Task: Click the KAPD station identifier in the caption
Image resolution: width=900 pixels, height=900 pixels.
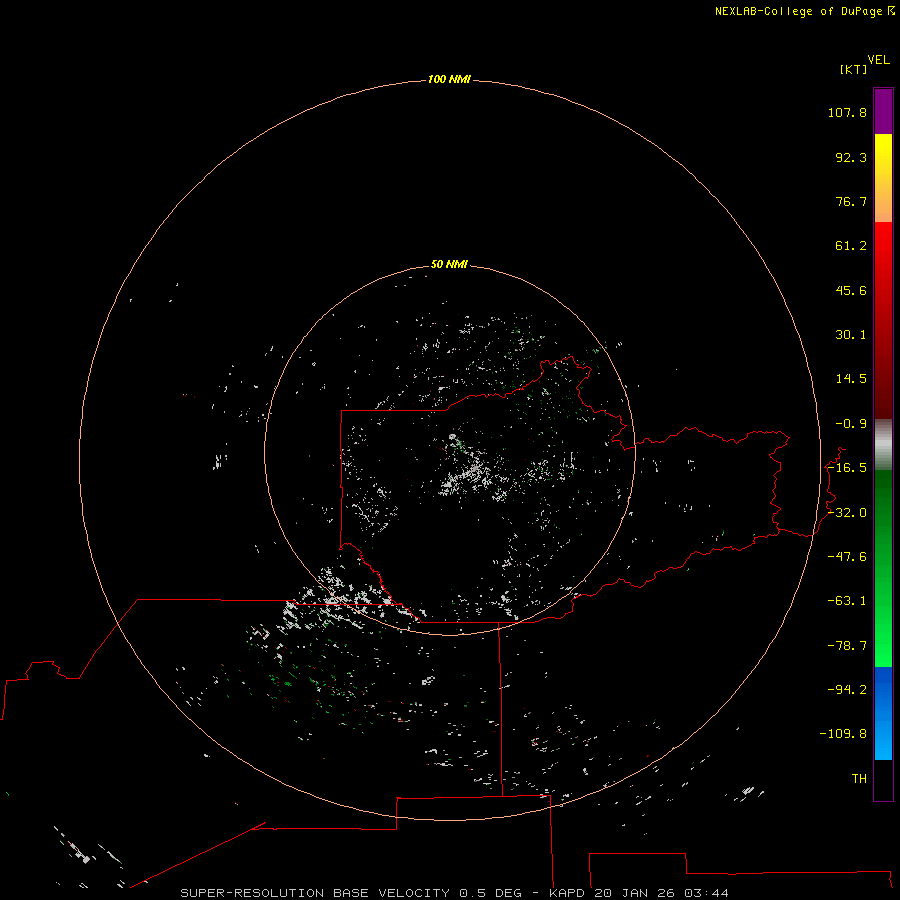Action: pyautogui.click(x=567, y=893)
